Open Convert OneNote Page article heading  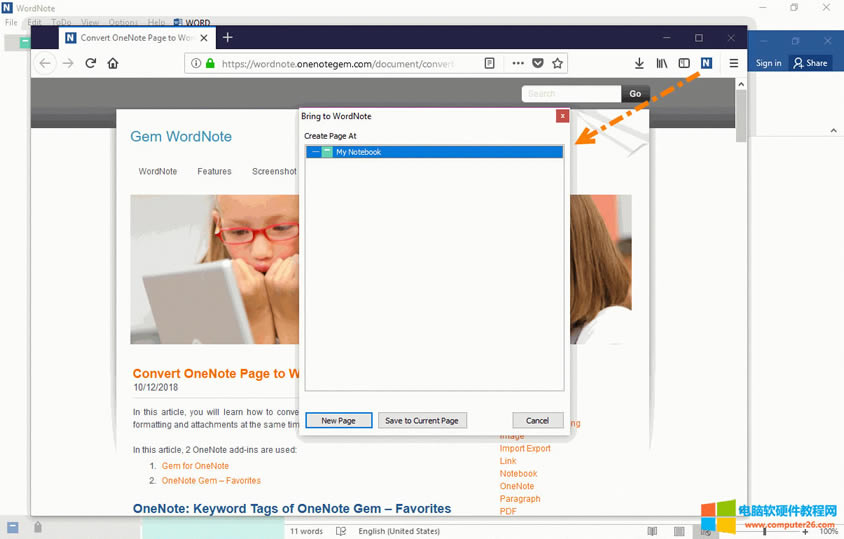(x=216, y=374)
